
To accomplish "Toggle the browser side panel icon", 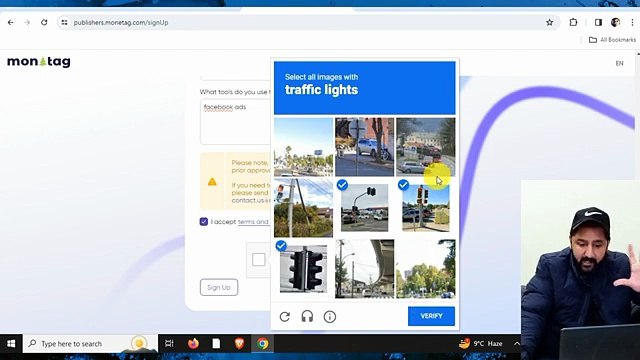I will click(598, 22).
